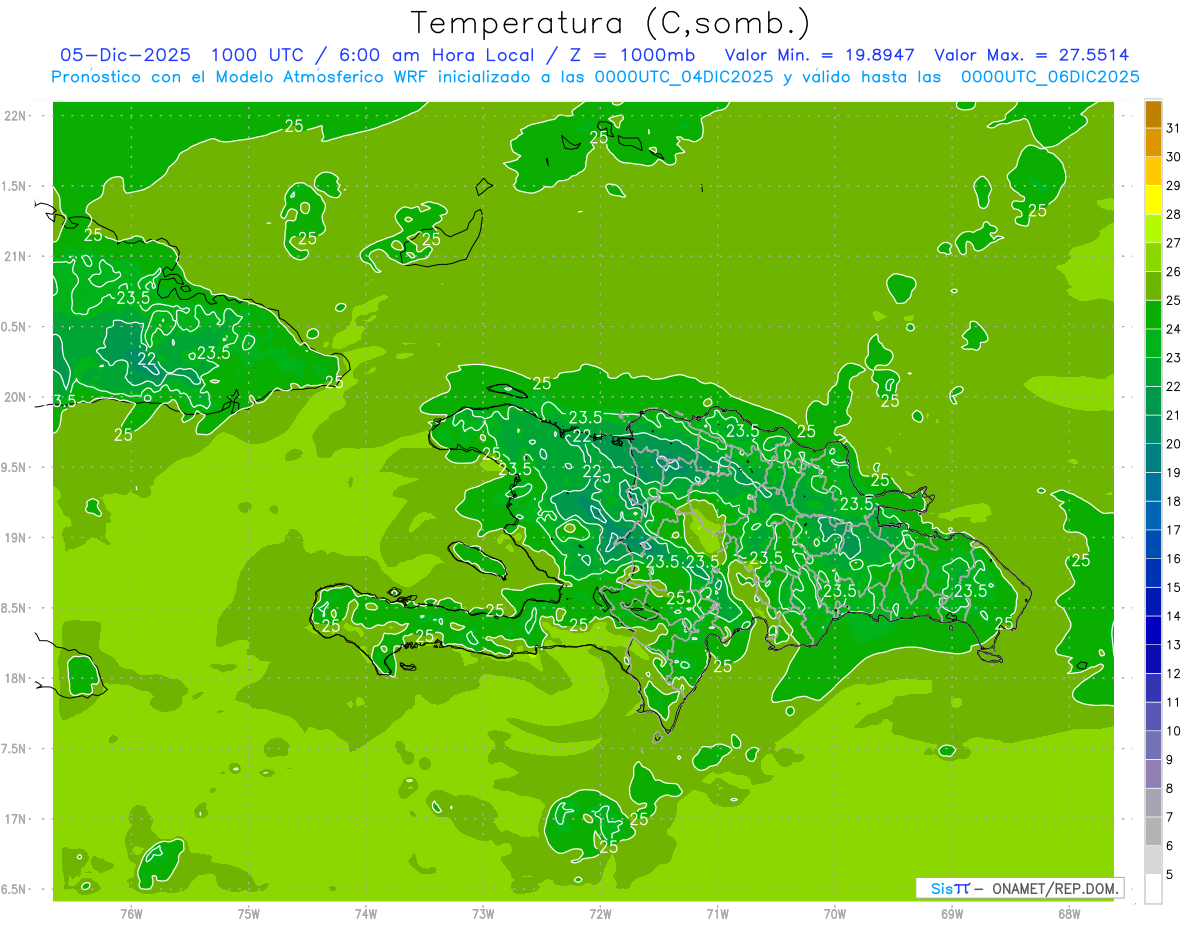Select the init time '0000UTC_04DIC2025'
Screen dimensions: 1200x927
[684, 77]
